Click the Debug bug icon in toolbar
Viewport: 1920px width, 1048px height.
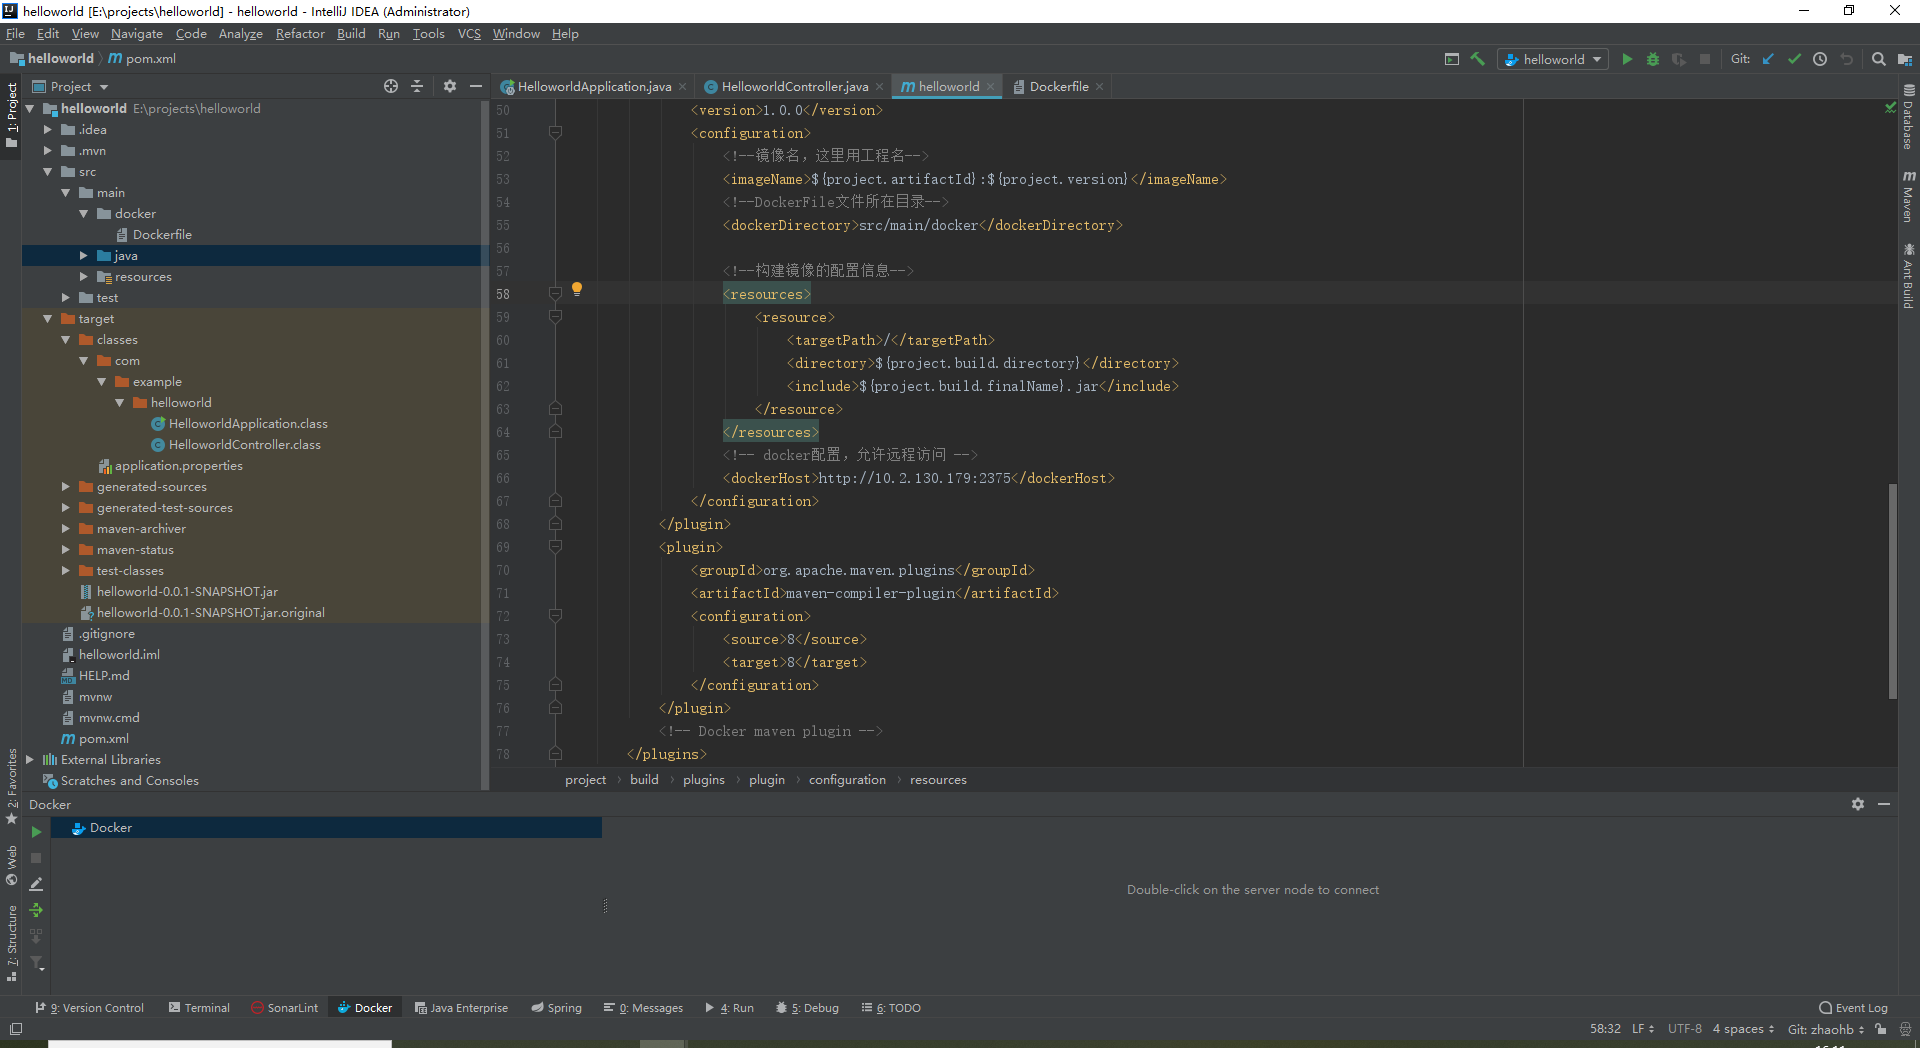(1653, 59)
